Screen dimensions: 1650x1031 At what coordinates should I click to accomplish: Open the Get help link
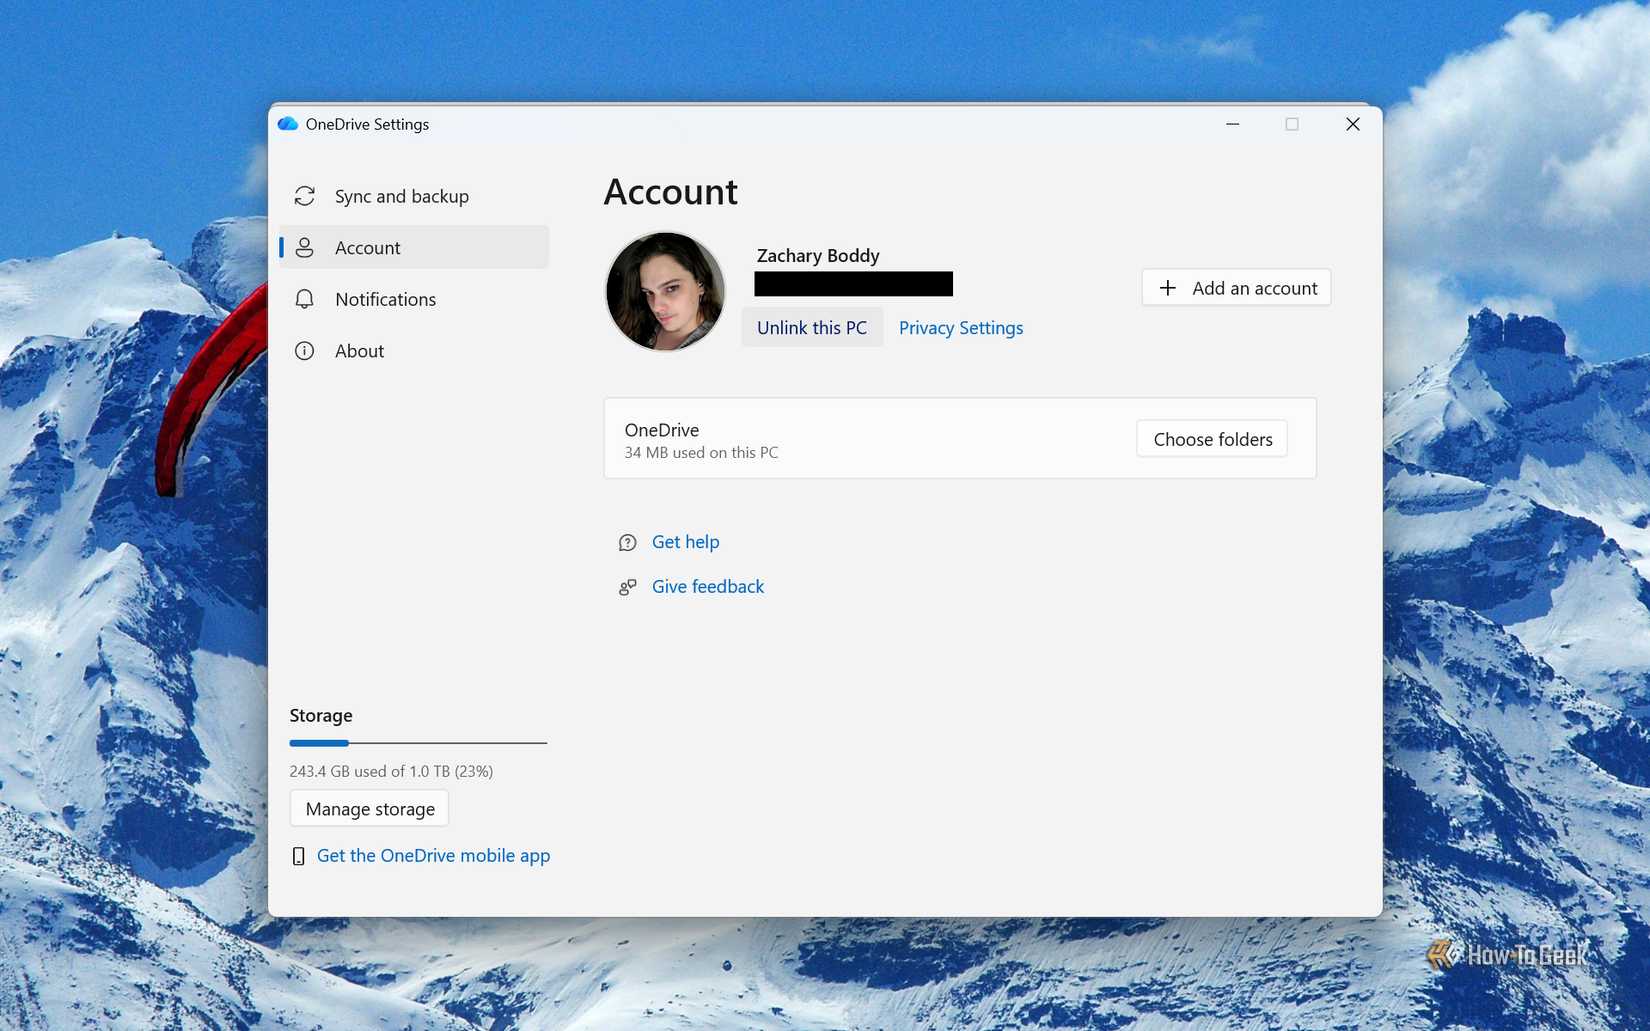click(686, 542)
